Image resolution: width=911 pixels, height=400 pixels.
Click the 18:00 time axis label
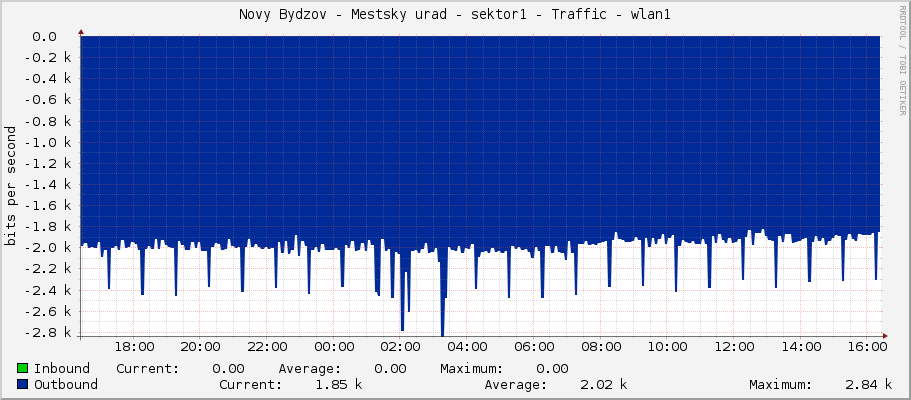[x=134, y=347]
